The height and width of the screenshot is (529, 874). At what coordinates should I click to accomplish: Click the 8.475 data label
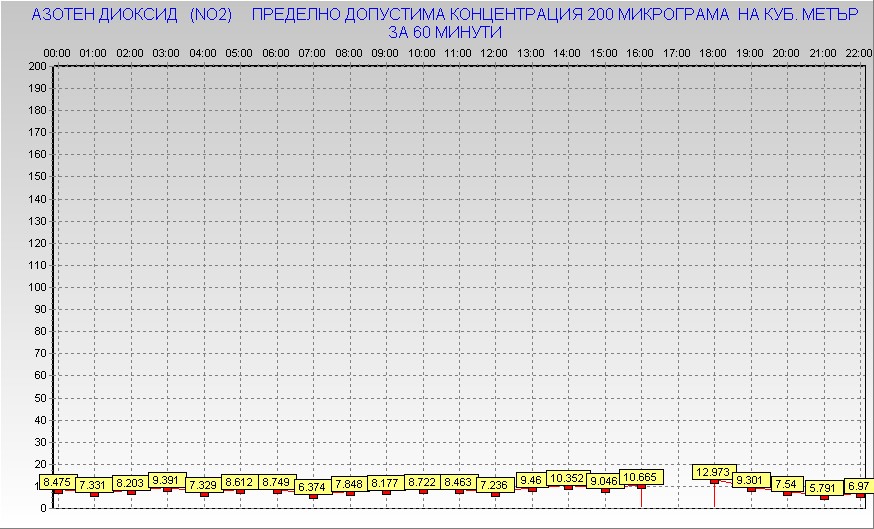(x=58, y=482)
